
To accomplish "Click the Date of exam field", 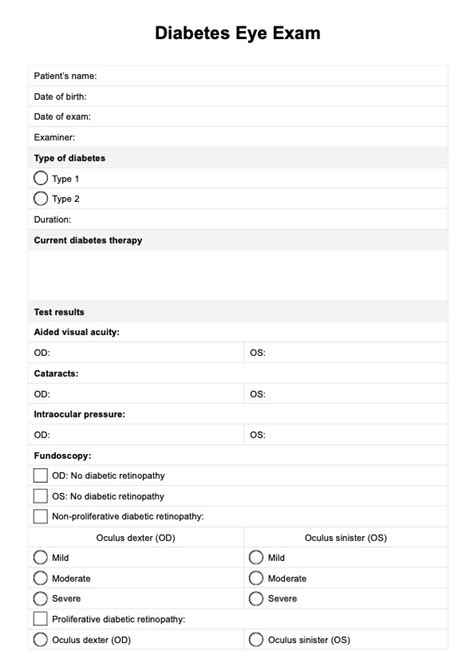I will tap(238, 117).
